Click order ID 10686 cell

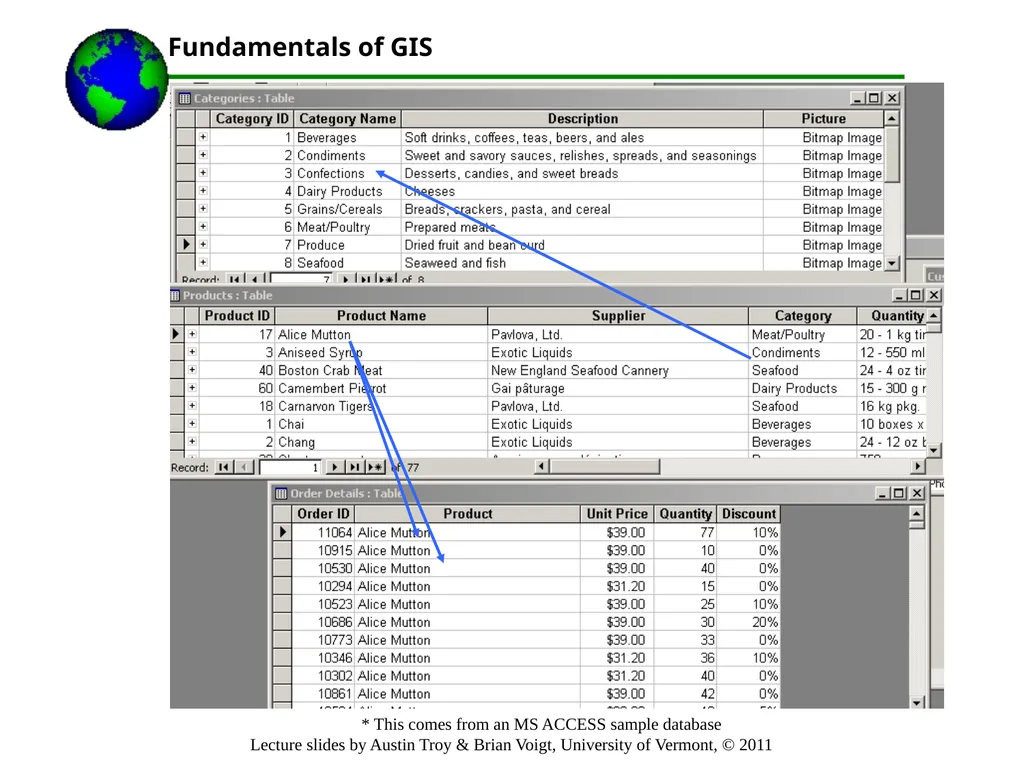click(323, 622)
